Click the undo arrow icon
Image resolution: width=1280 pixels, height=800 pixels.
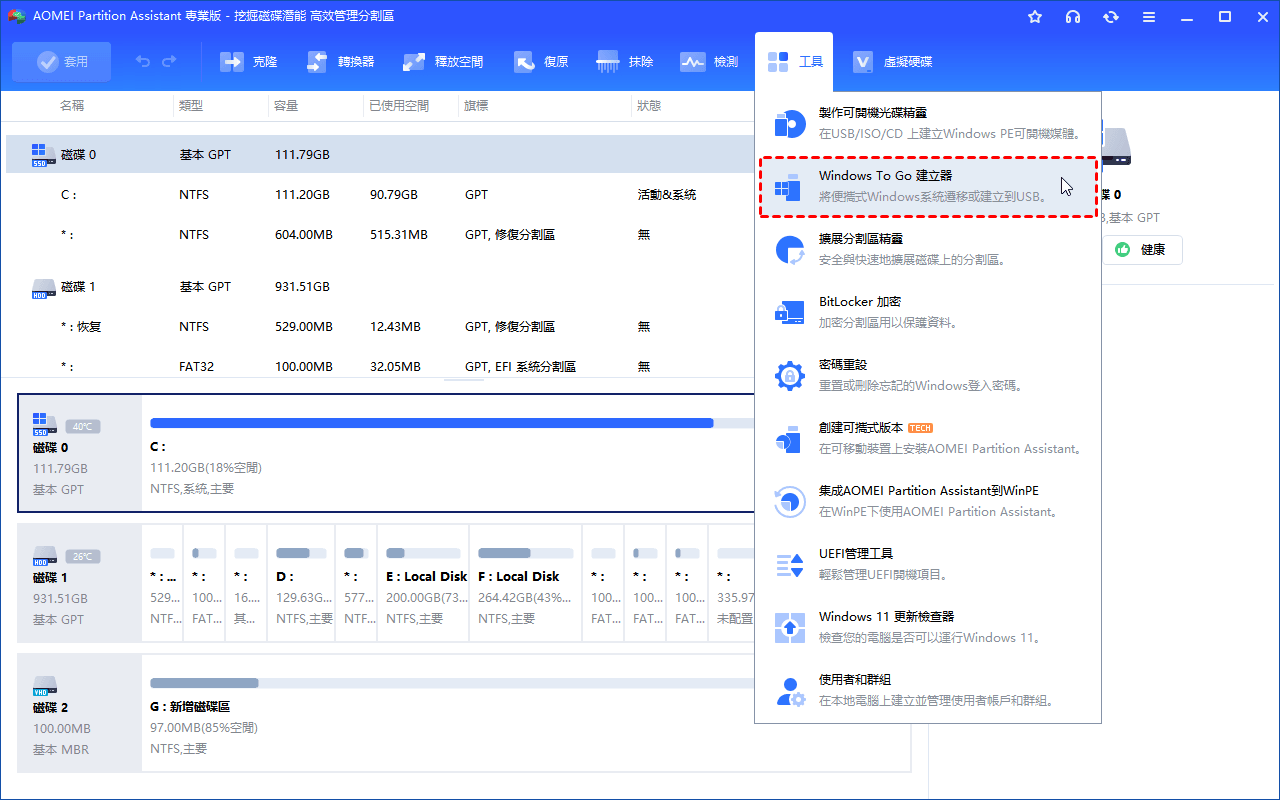pyautogui.click(x=143, y=62)
